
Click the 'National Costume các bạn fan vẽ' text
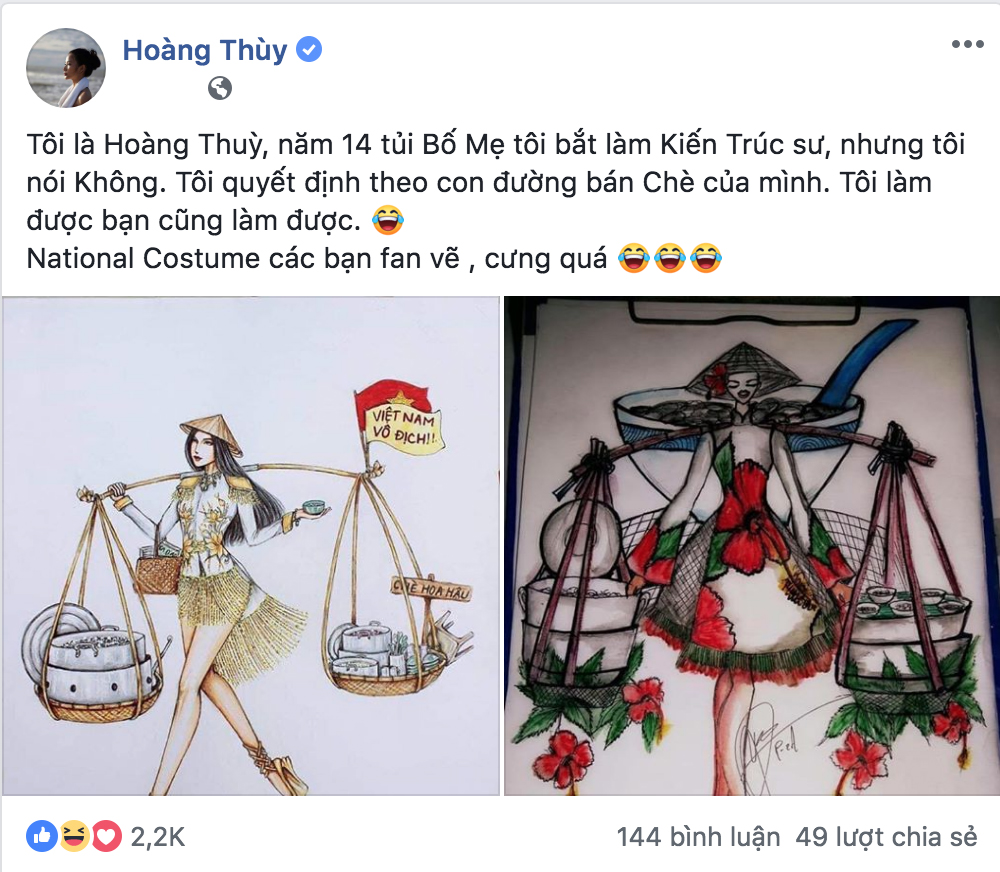tap(243, 259)
